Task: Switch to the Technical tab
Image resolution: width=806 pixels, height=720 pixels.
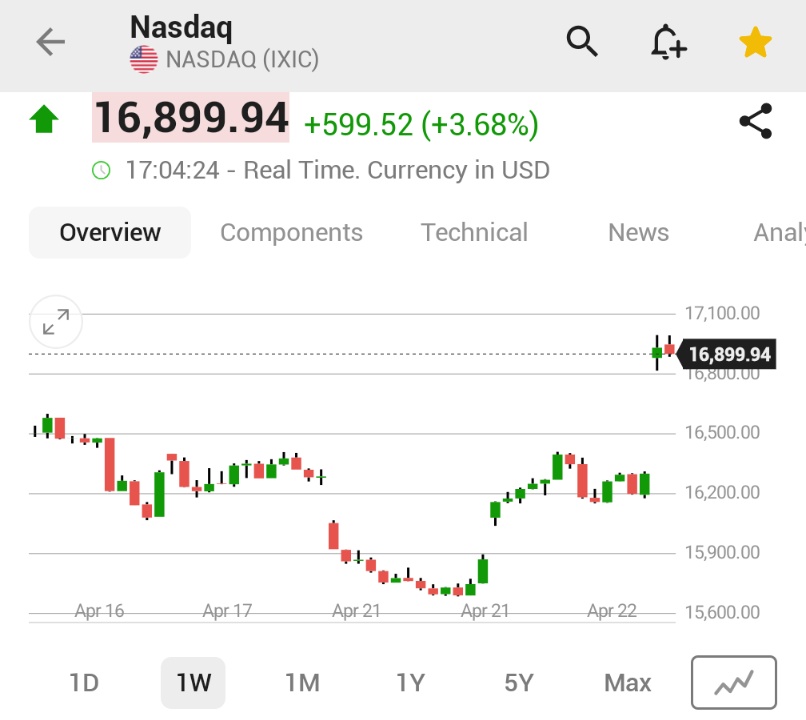Action: tap(474, 232)
